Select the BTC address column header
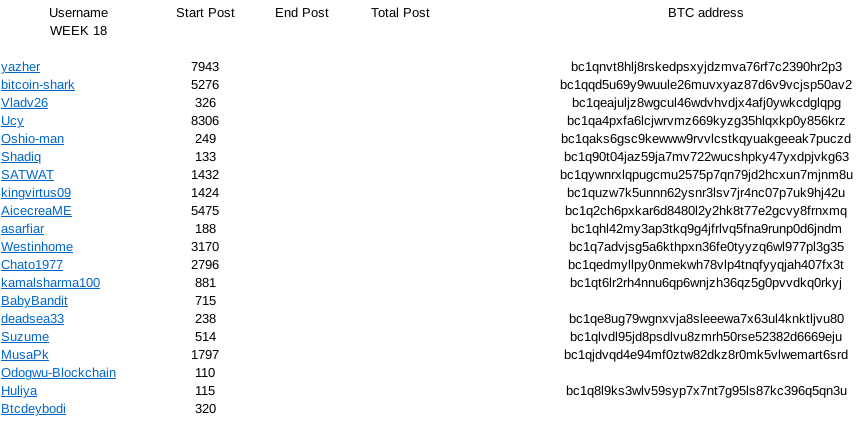The width and height of the screenshot is (856, 425). (x=705, y=13)
